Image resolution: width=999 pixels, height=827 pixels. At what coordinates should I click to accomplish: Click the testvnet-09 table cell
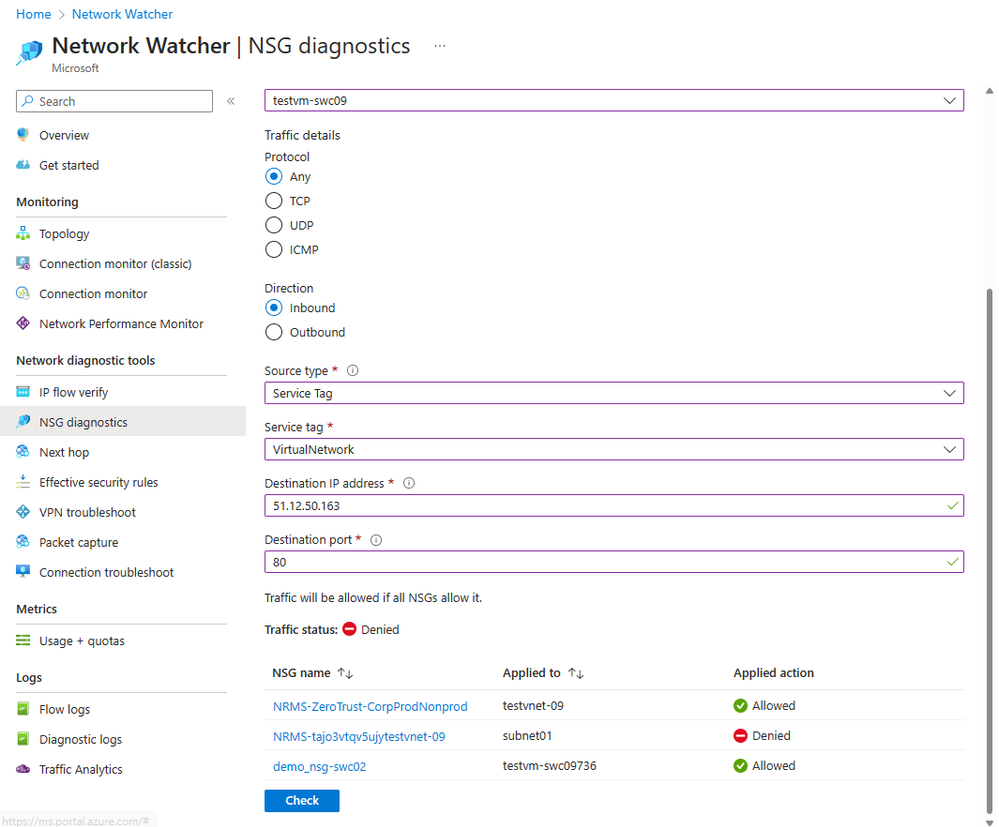(533, 705)
